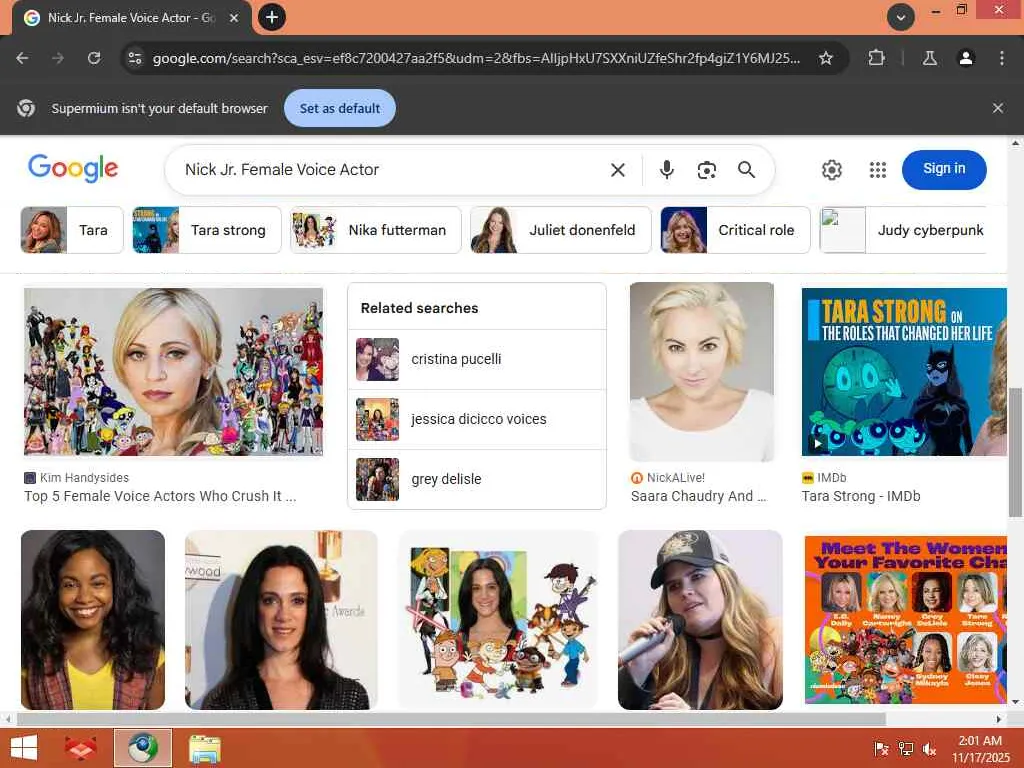Open the browser profile avatar

pos(966,58)
